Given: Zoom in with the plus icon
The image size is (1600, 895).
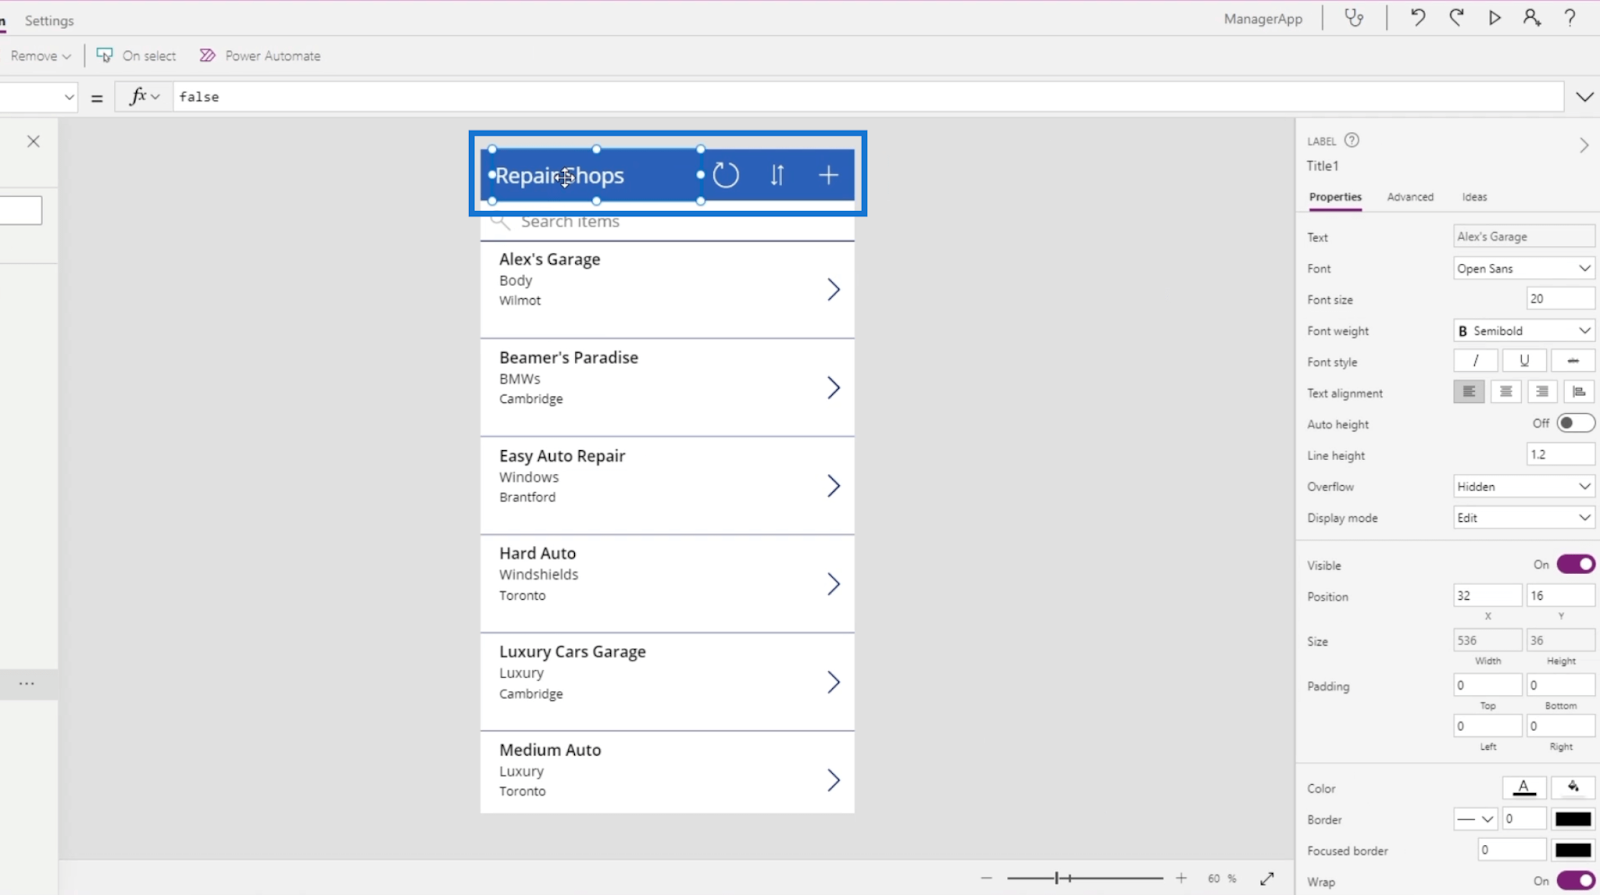Looking at the screenshot, I should click(x=1181, y=878).
